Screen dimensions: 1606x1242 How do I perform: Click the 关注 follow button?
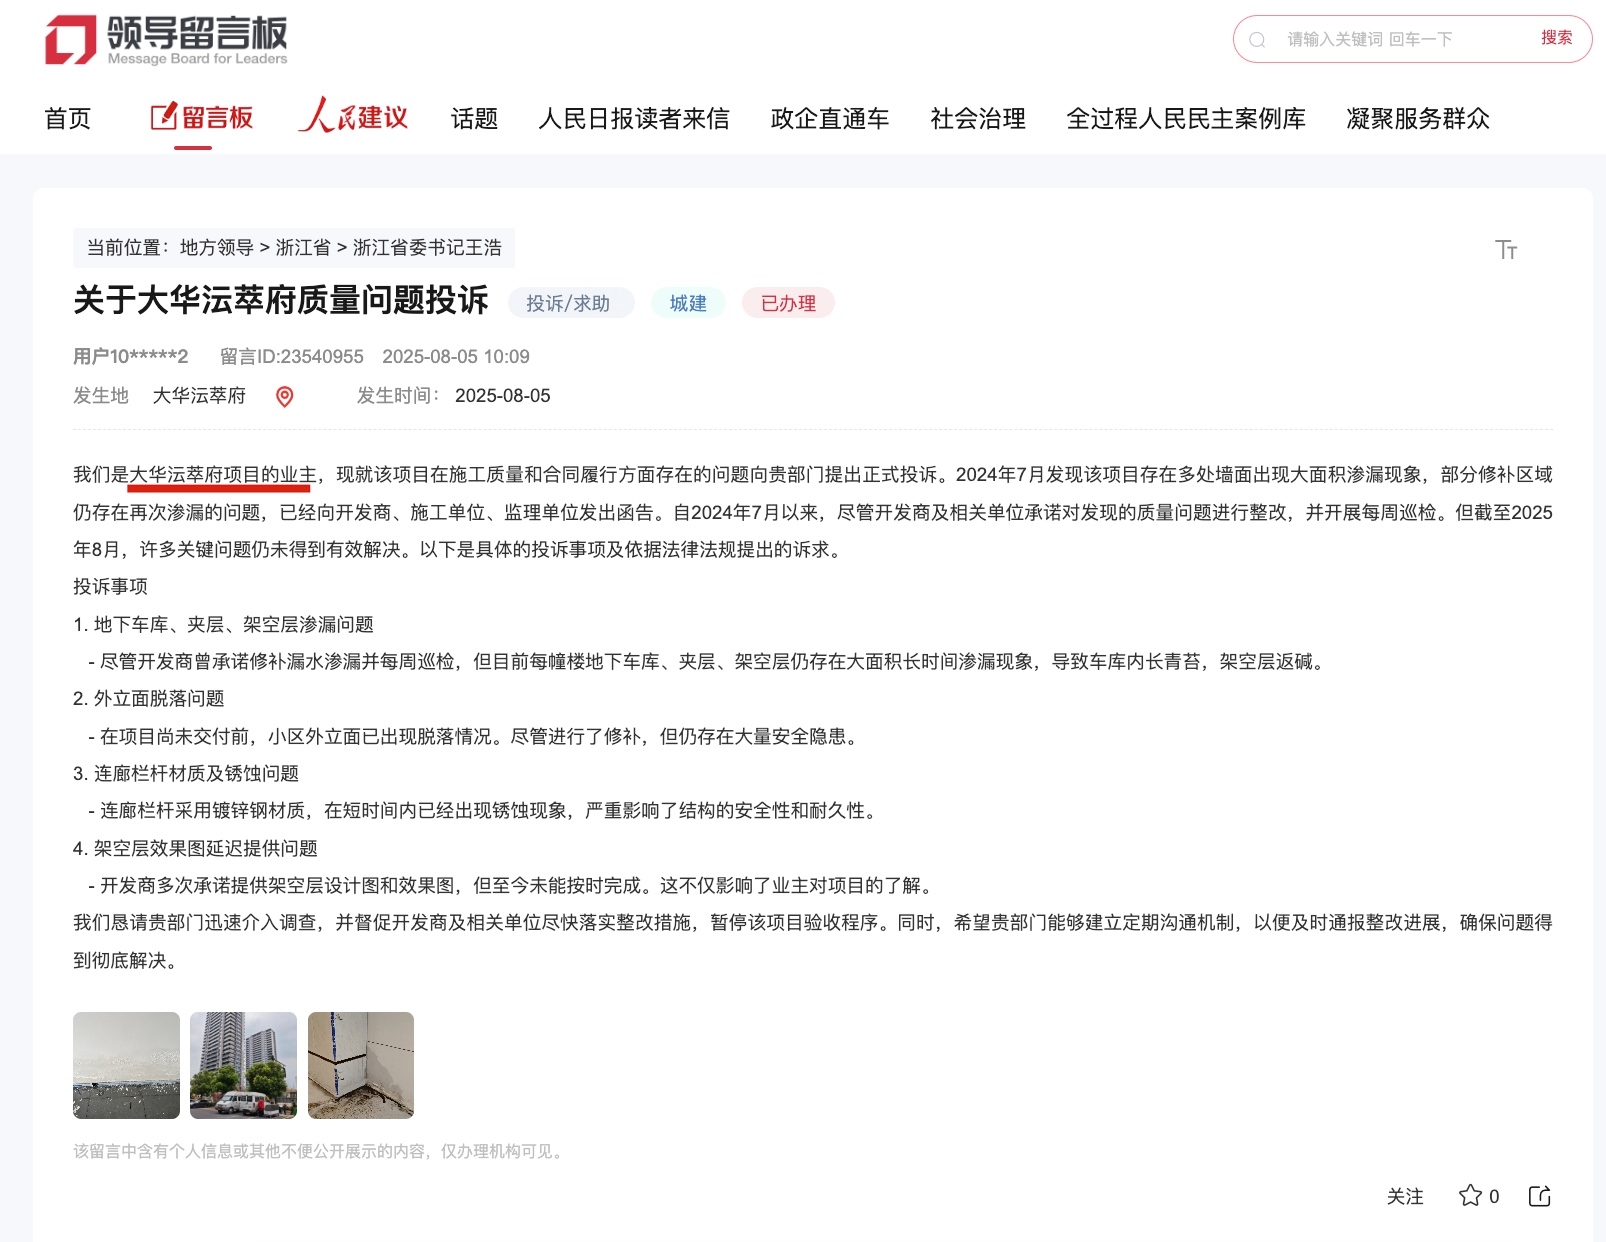click(x=1405, y=1196)
